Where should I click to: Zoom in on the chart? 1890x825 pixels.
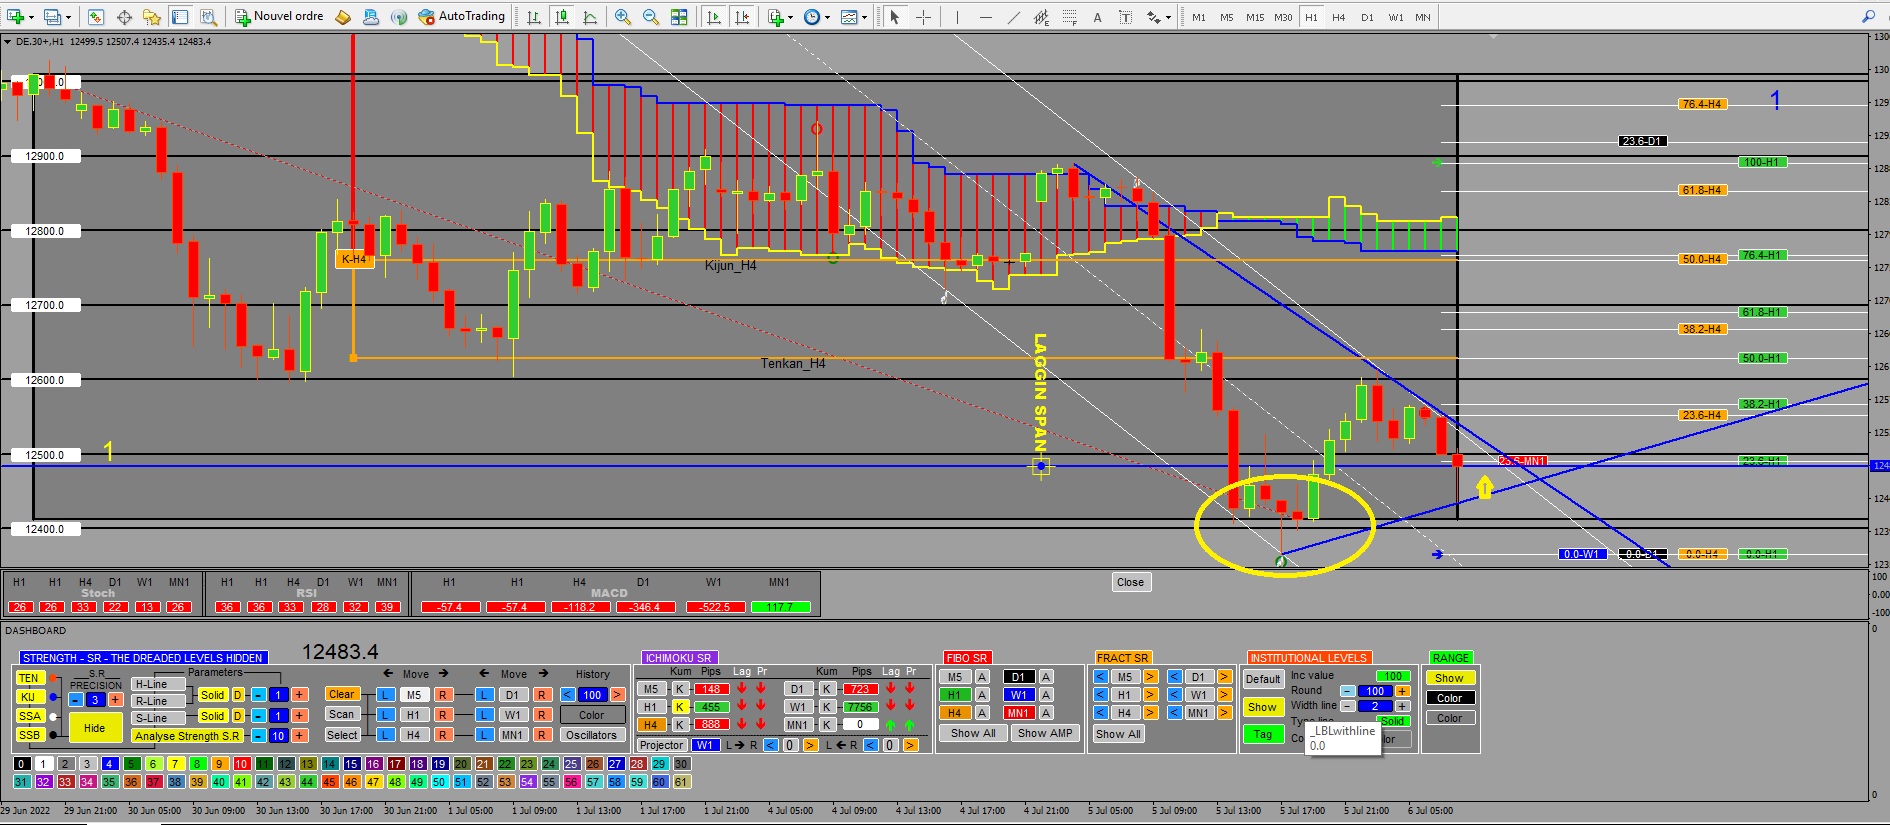coord(623,17)
